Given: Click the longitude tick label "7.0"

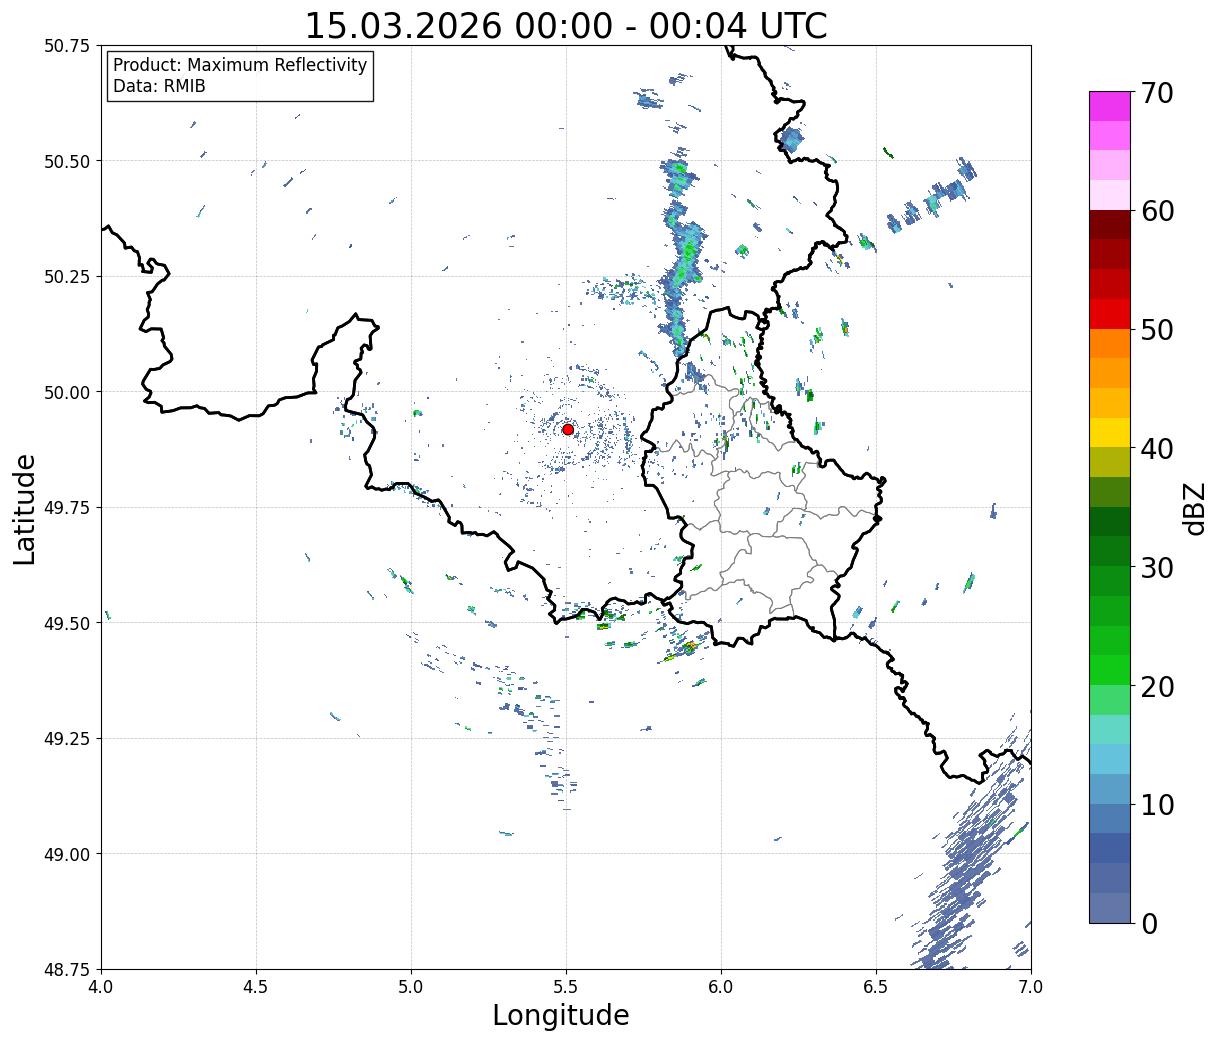Looking at the screenshot, I should point(1031,987).
